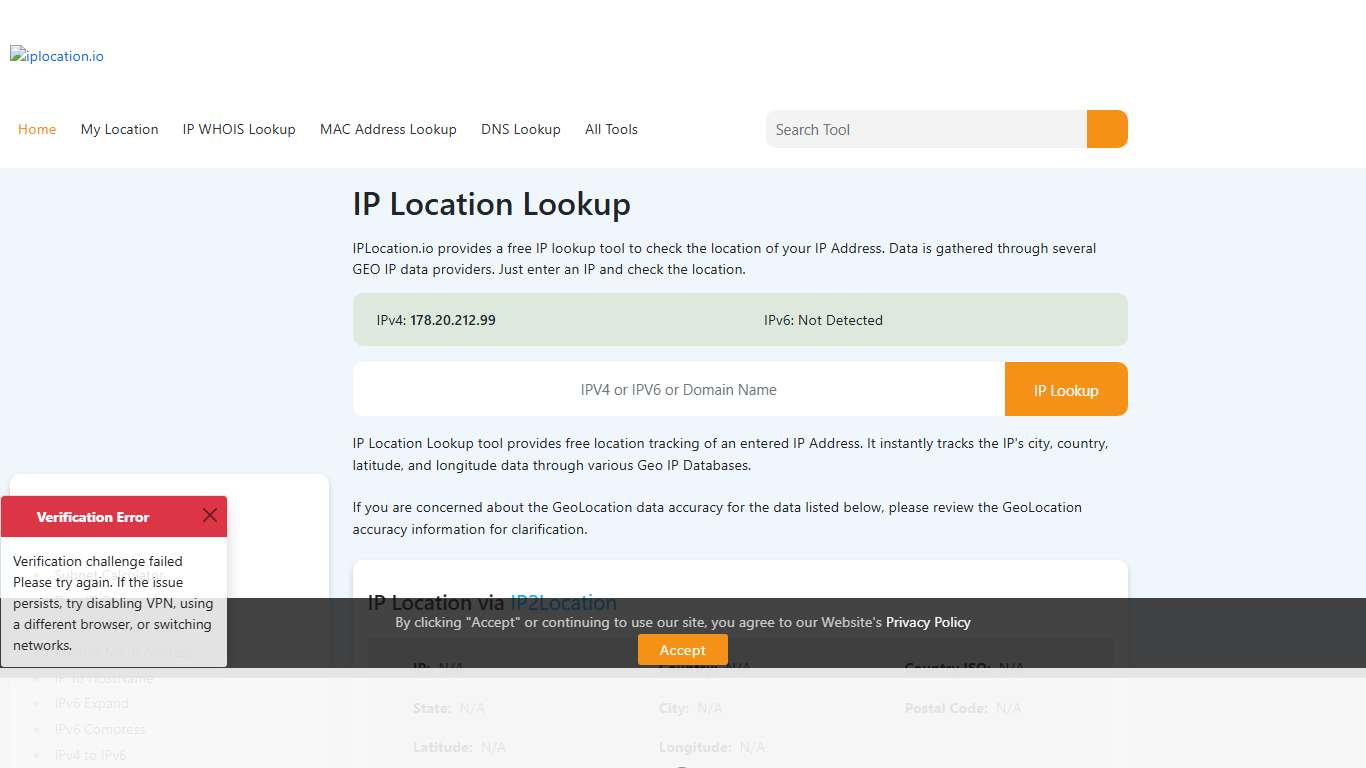
Task: Click the iplocation.io logo
Action: coord(56,55)
